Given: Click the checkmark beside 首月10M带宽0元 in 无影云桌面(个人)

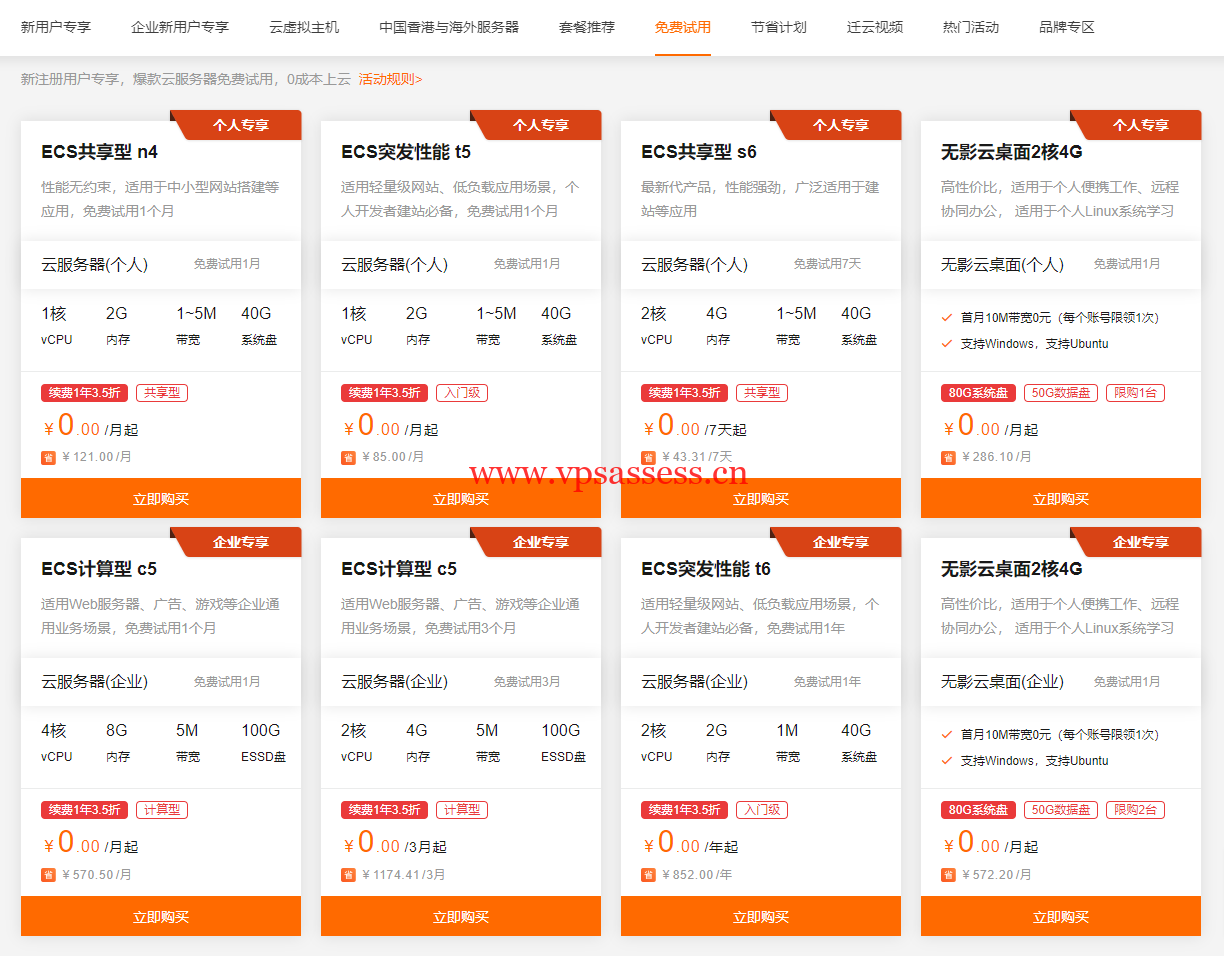Looking at the screenshot, I should click(947, 318).
